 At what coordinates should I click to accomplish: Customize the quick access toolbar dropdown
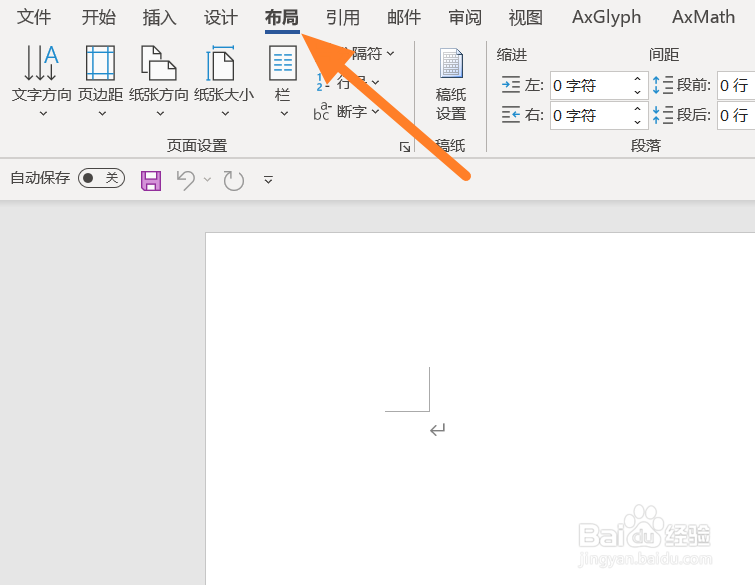[x=268, y=180]
